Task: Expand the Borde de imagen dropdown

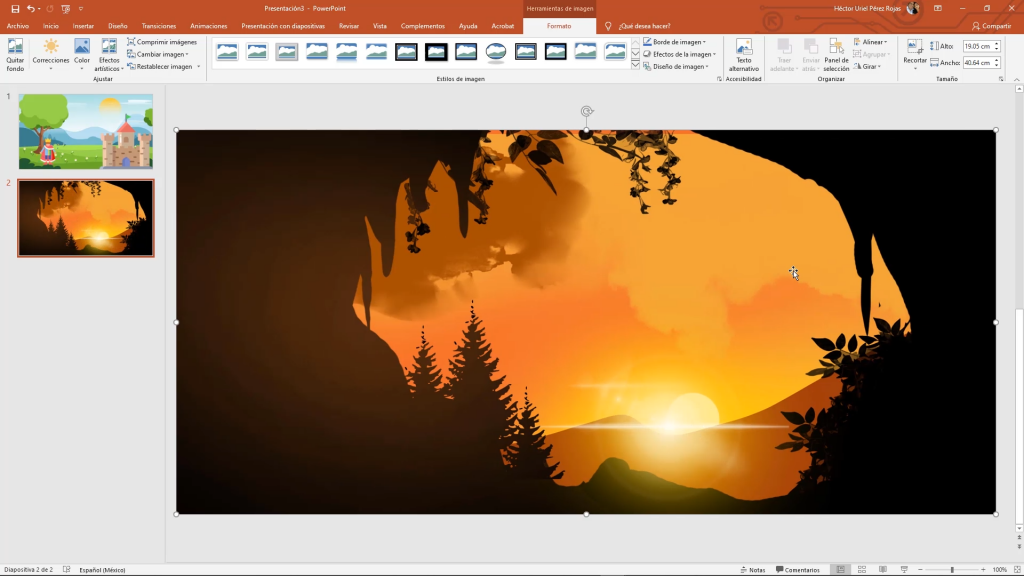Action: tap(676, 42)
